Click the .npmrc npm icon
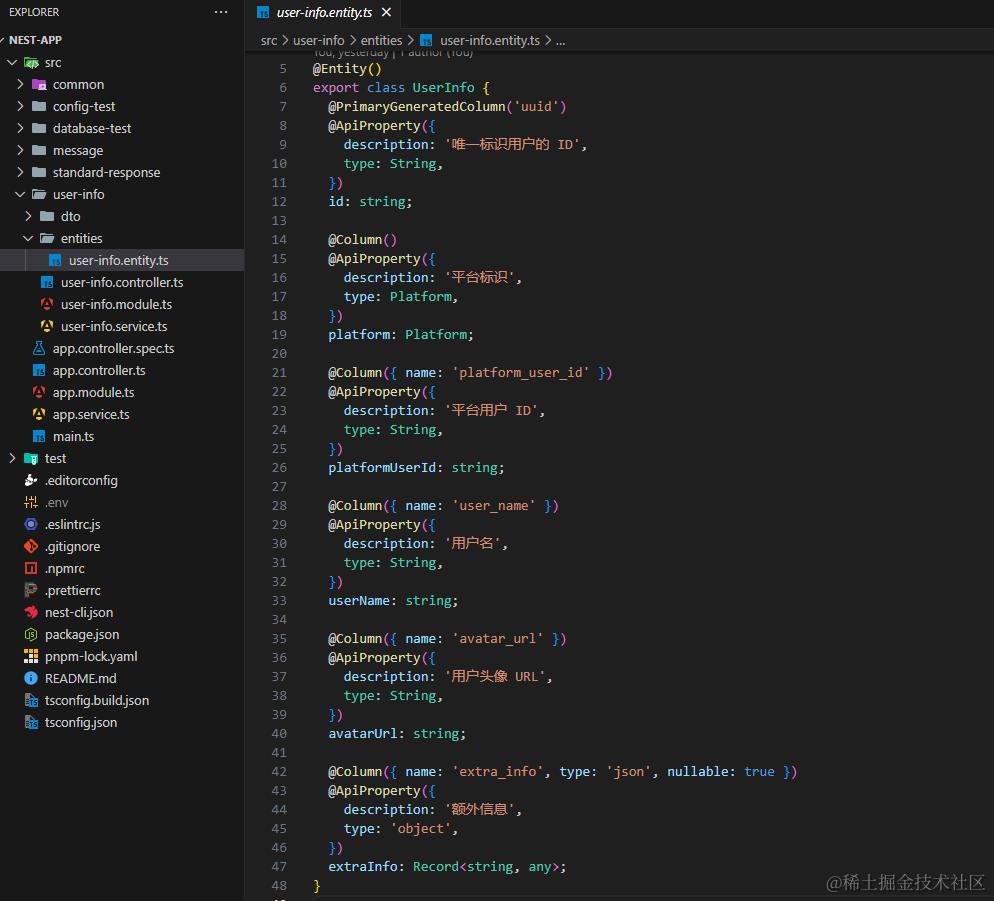 pyautogui.click(x=30, y=568)
